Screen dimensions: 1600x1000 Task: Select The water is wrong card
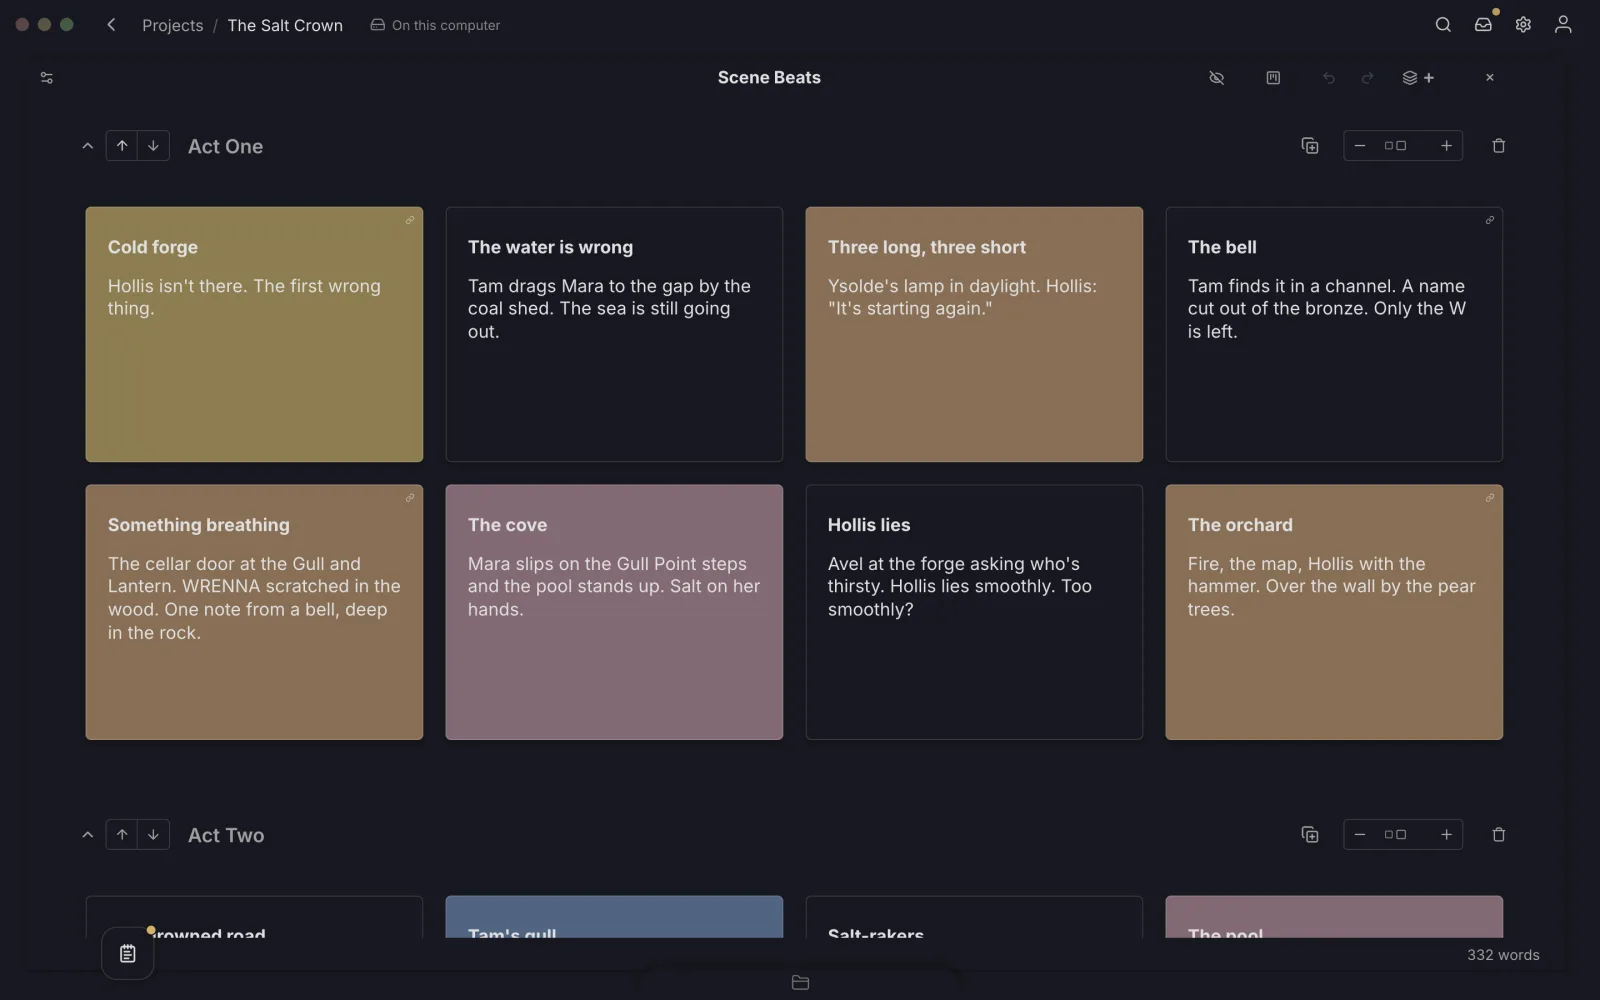coord(614,334)
